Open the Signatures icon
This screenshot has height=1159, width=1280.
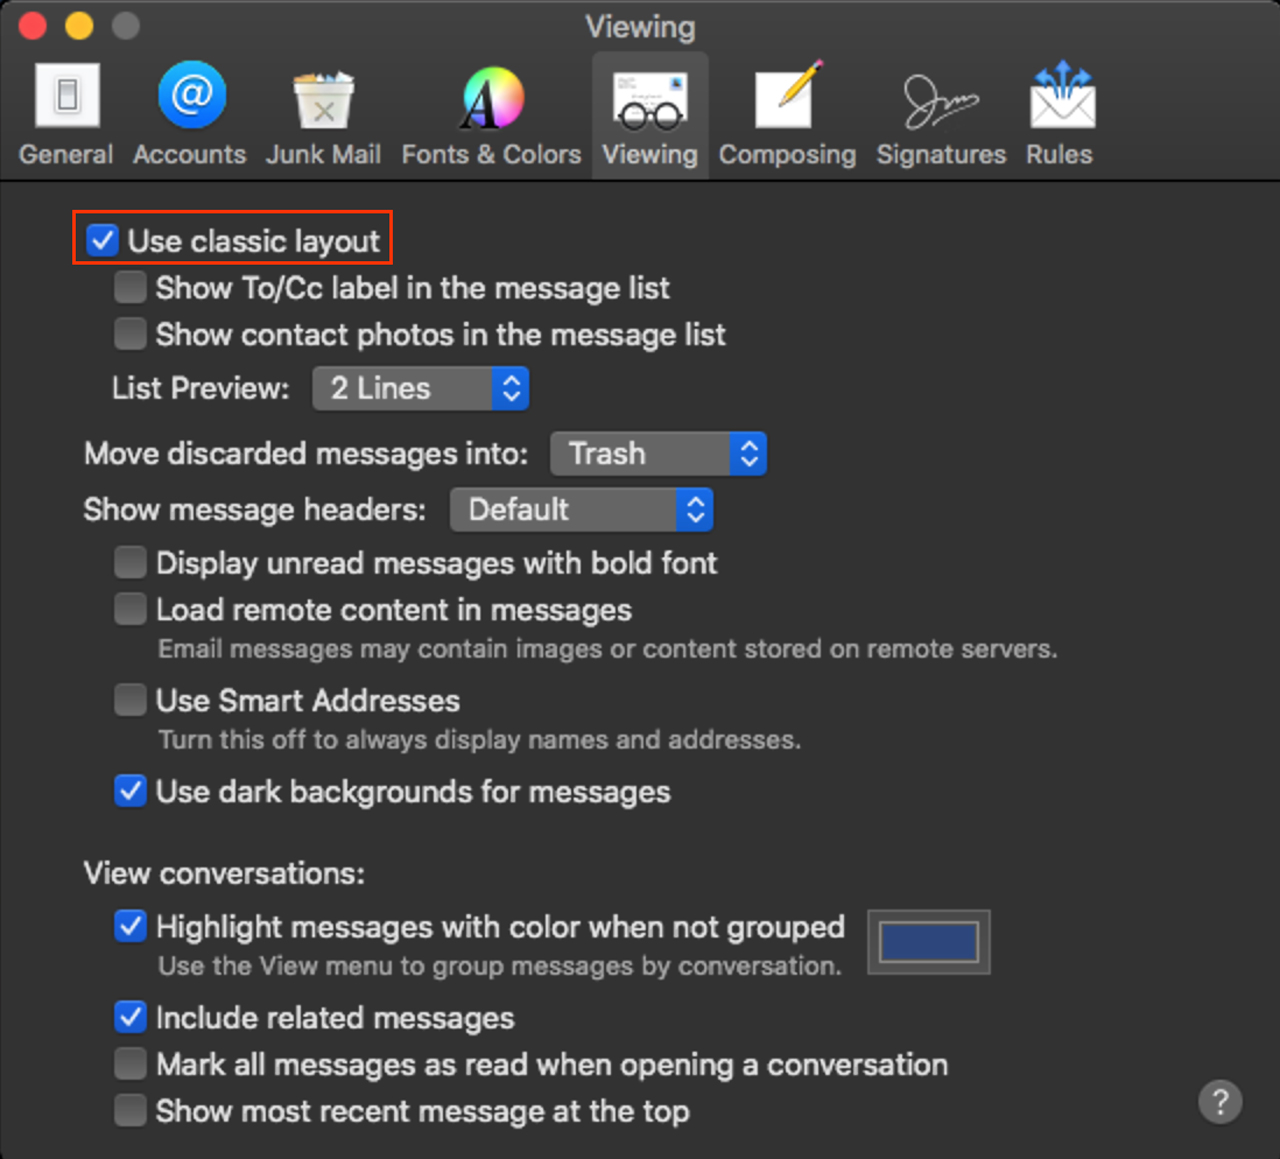click(x=941, y=102)
